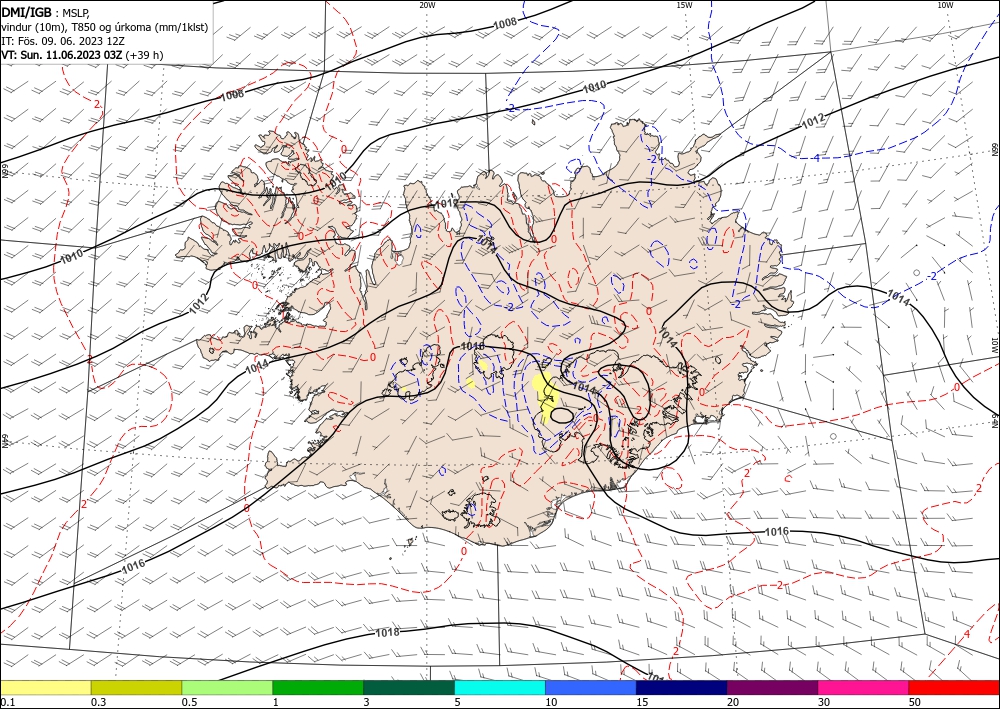Pick the cyan 5–10 legend swatch

pos(500,687)
